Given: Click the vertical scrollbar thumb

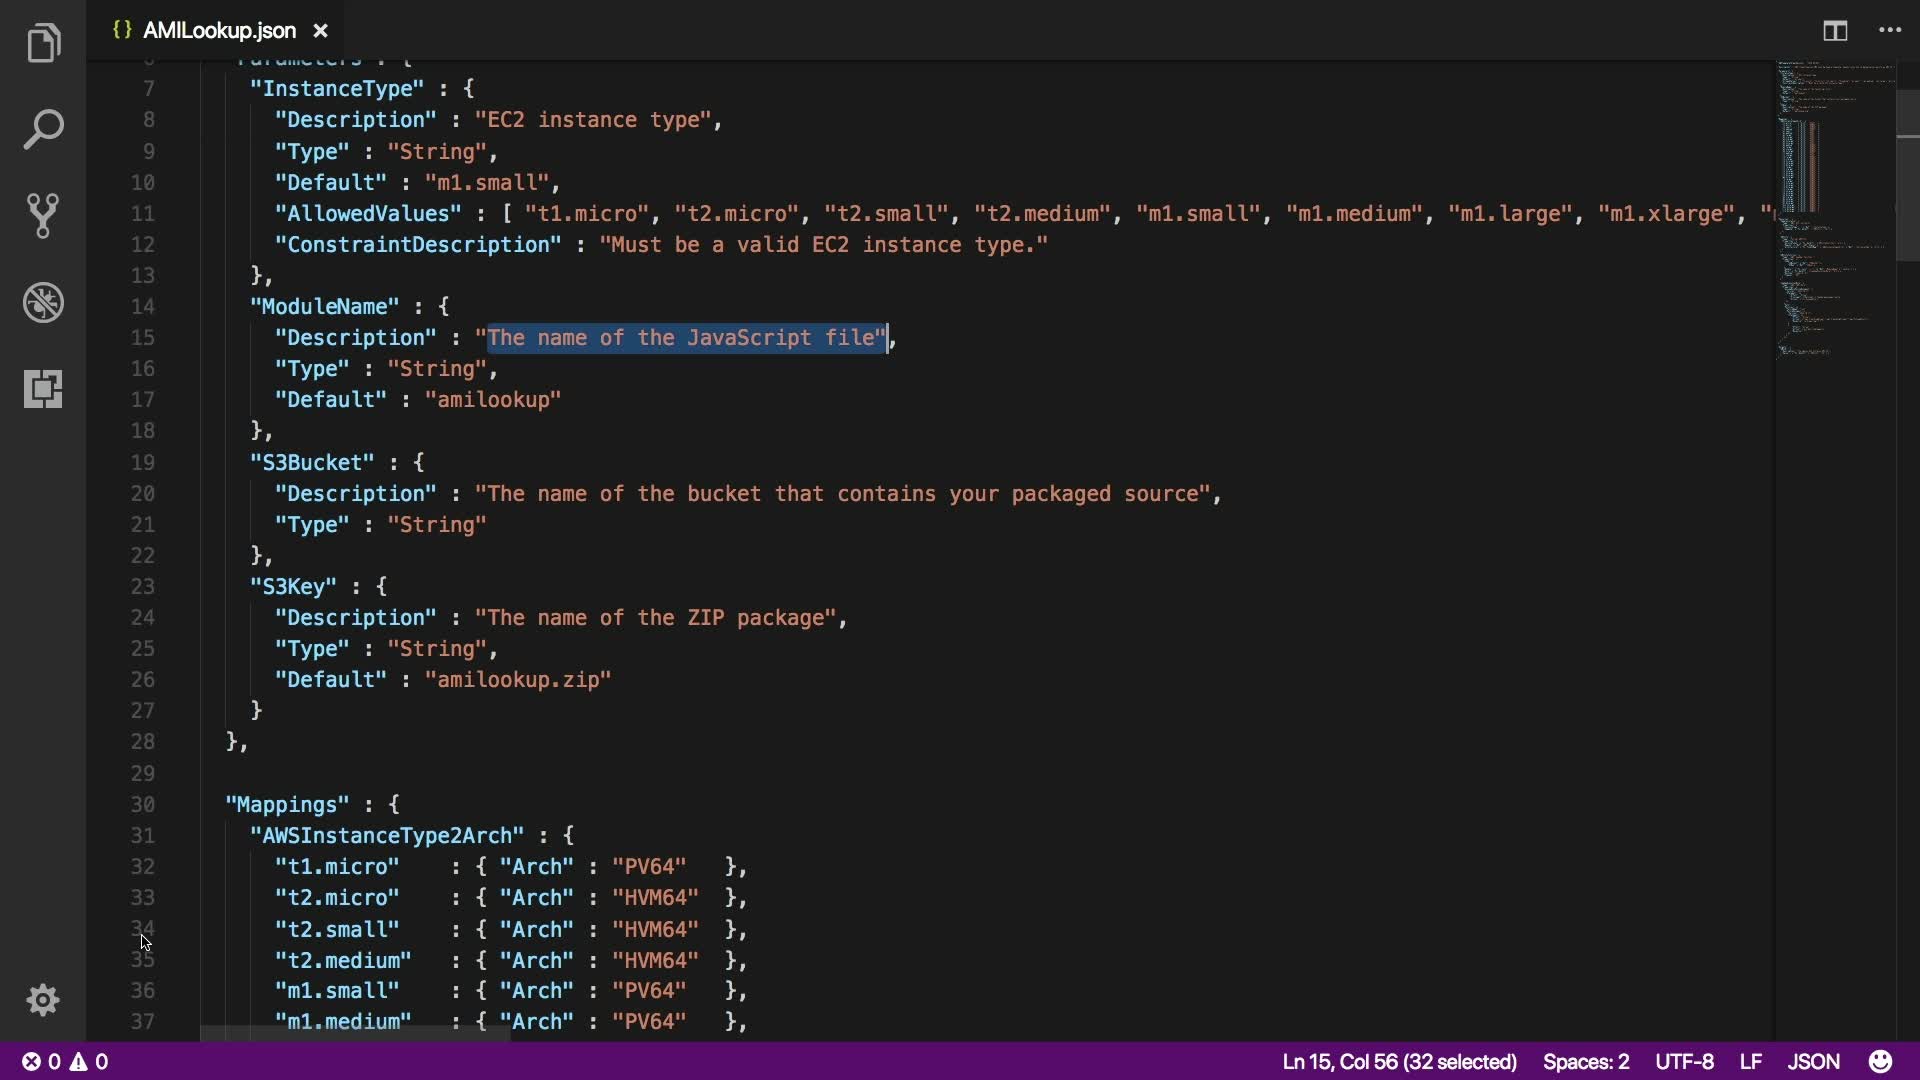Looking at the screenshot, I should tap(1907, 175).
